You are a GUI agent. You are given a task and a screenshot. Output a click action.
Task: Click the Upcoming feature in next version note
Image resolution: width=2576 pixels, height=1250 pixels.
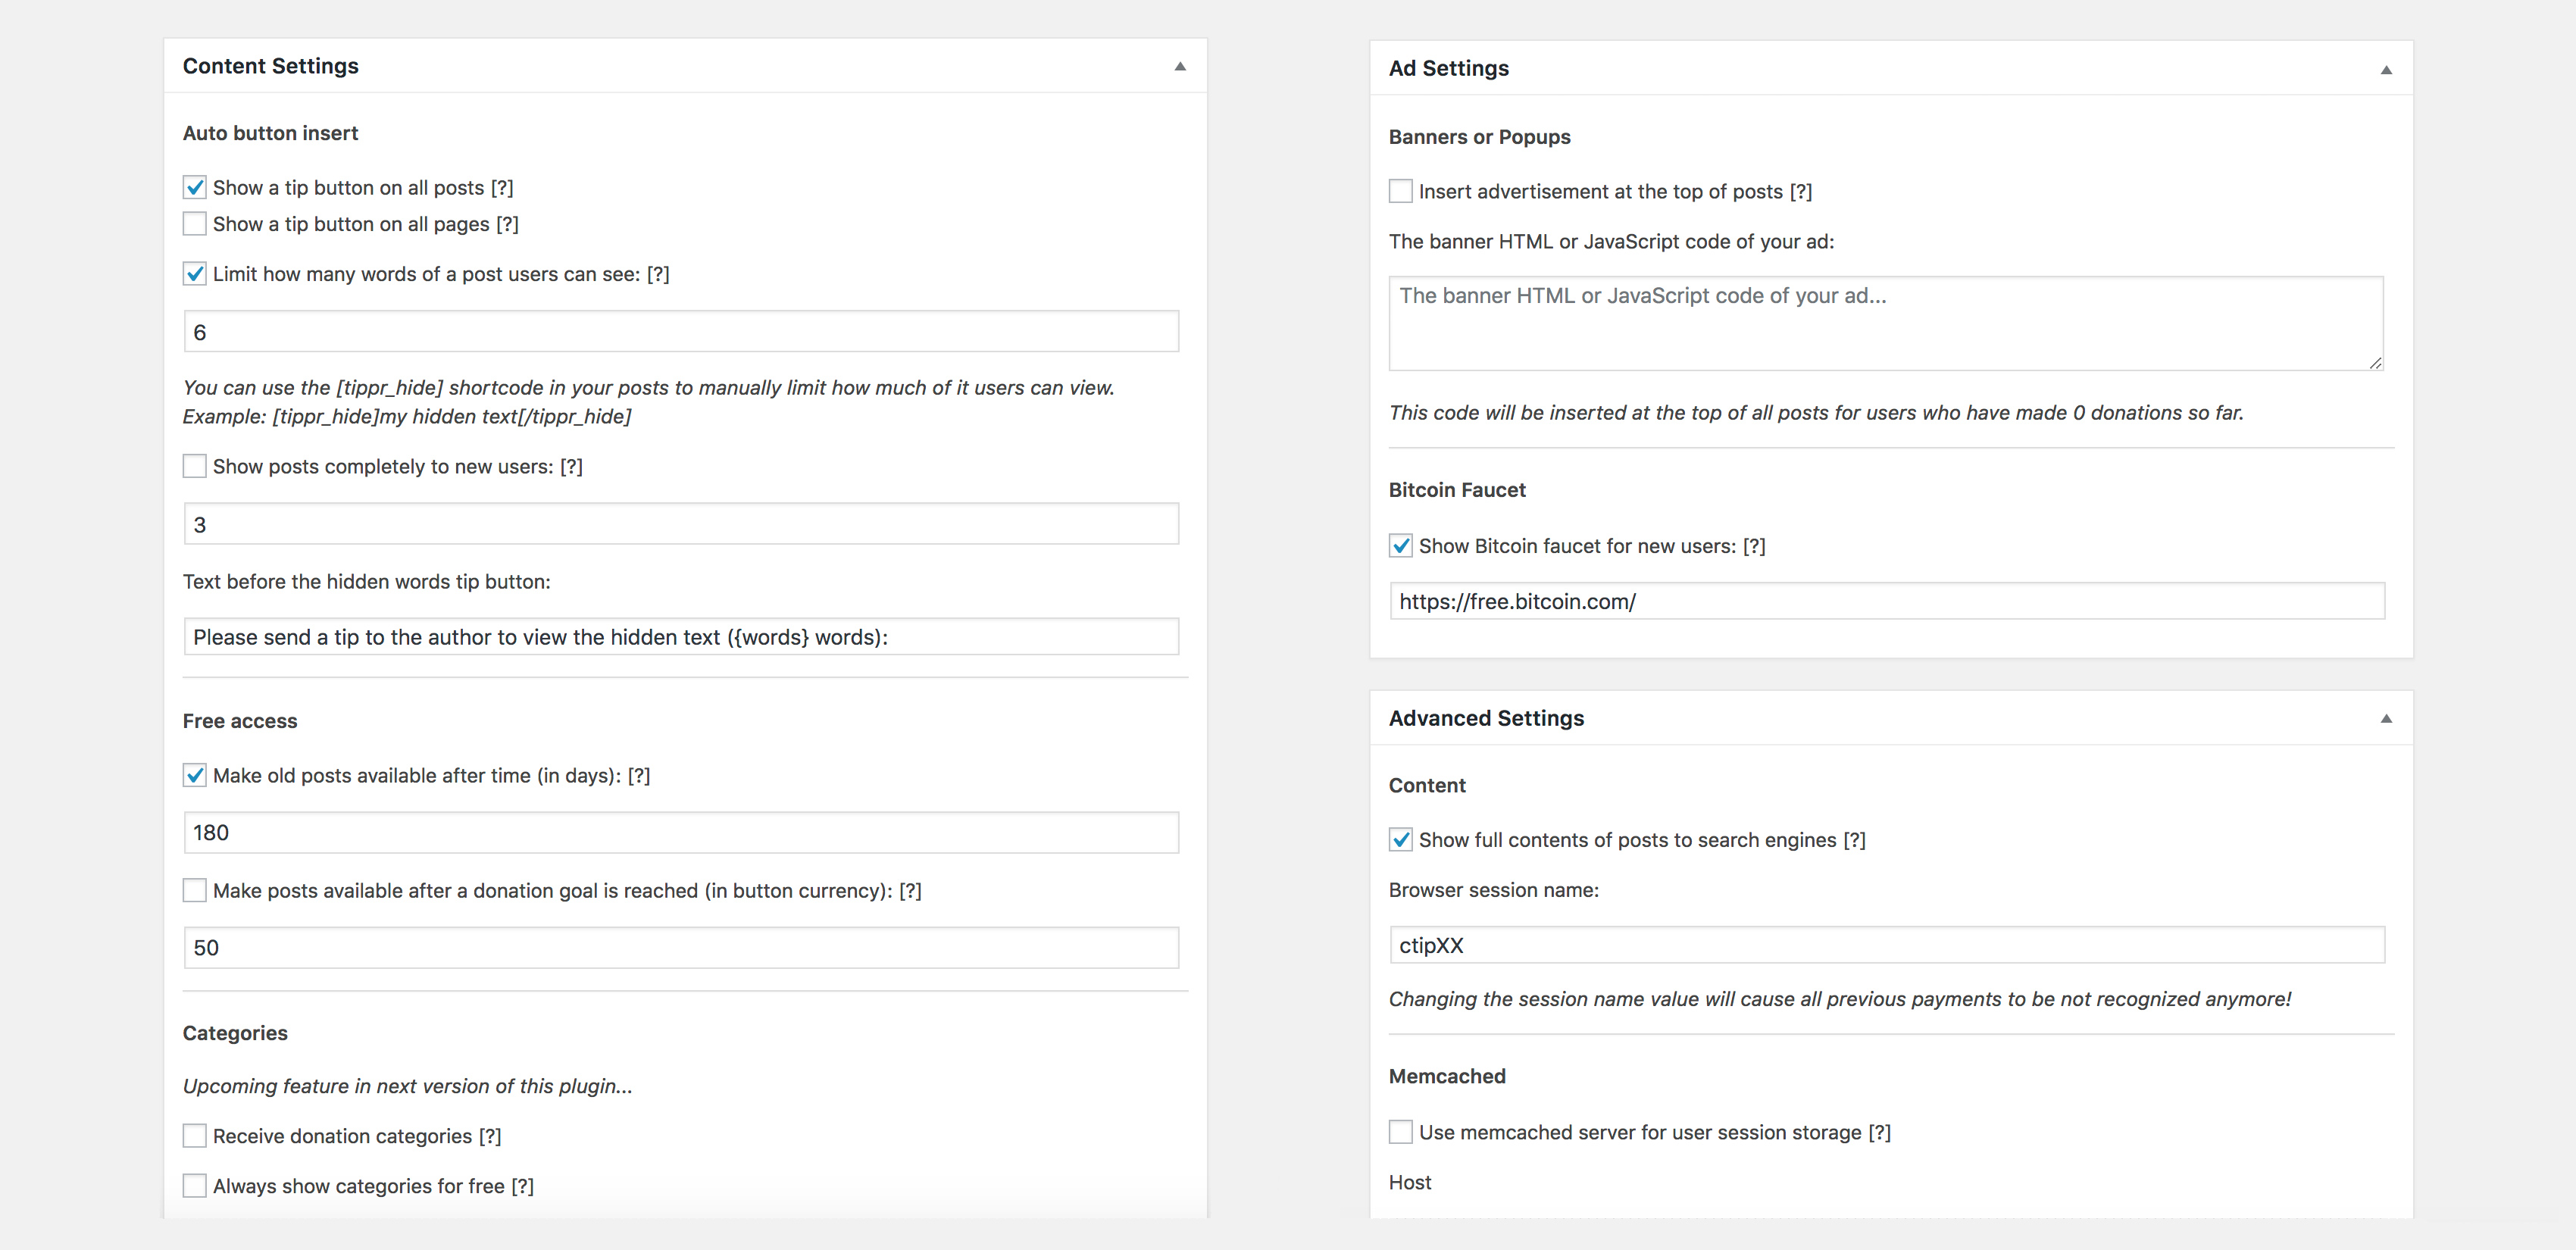408,1086
